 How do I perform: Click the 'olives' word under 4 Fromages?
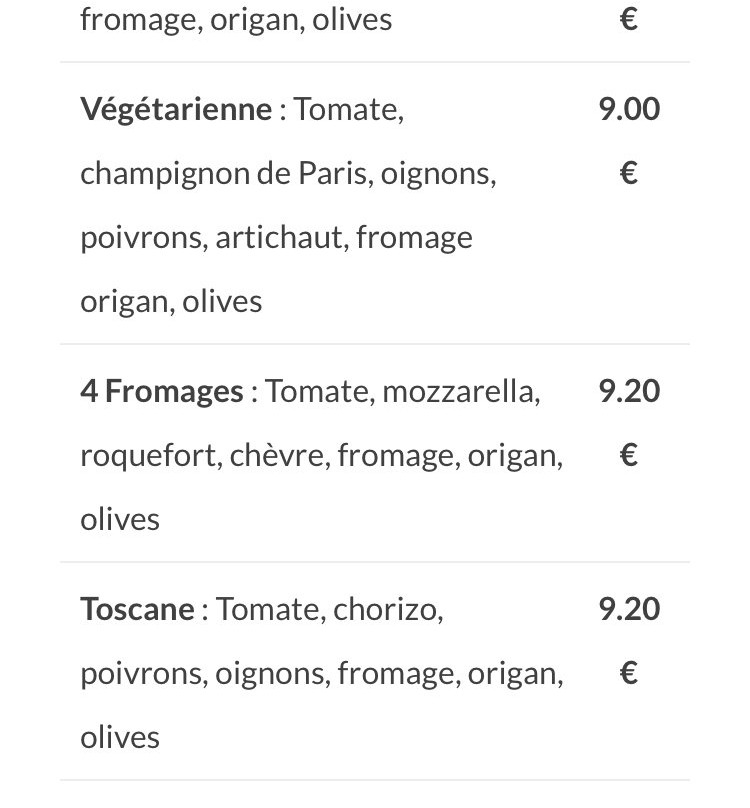(x=120, y=519)
